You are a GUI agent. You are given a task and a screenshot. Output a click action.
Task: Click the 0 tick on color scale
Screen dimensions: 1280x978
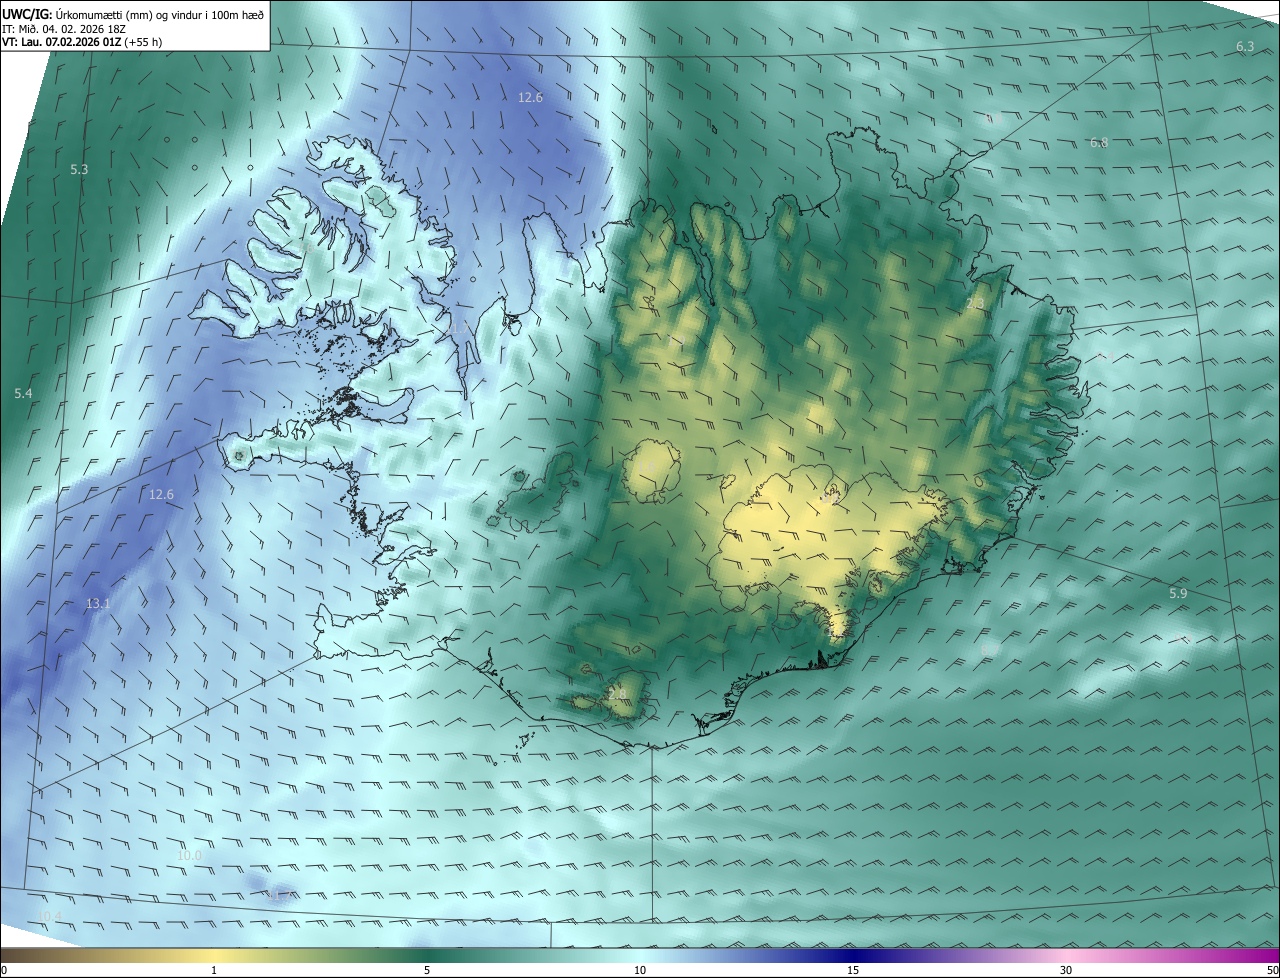(4, 971)
